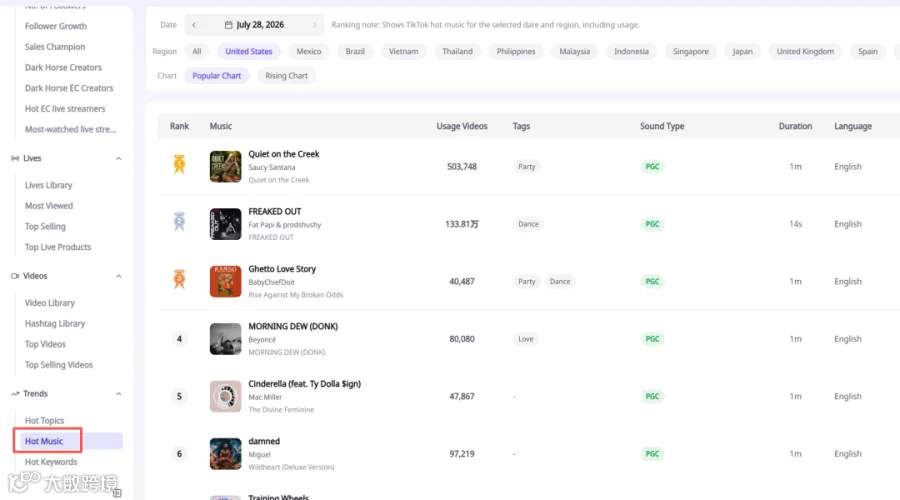Open Hot Topics under Trends

tap(45, 421)
